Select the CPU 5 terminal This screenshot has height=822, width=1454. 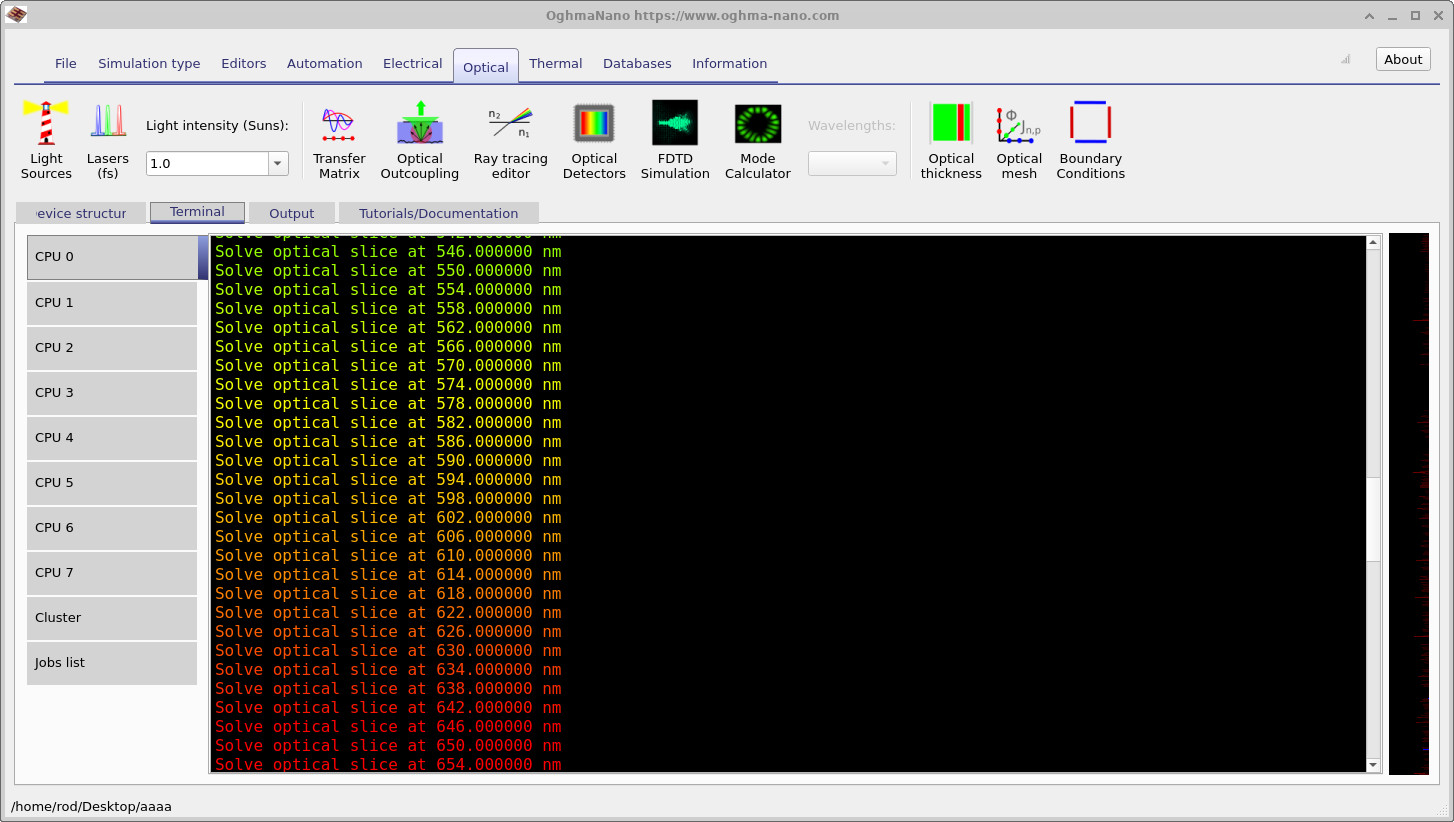112,483
